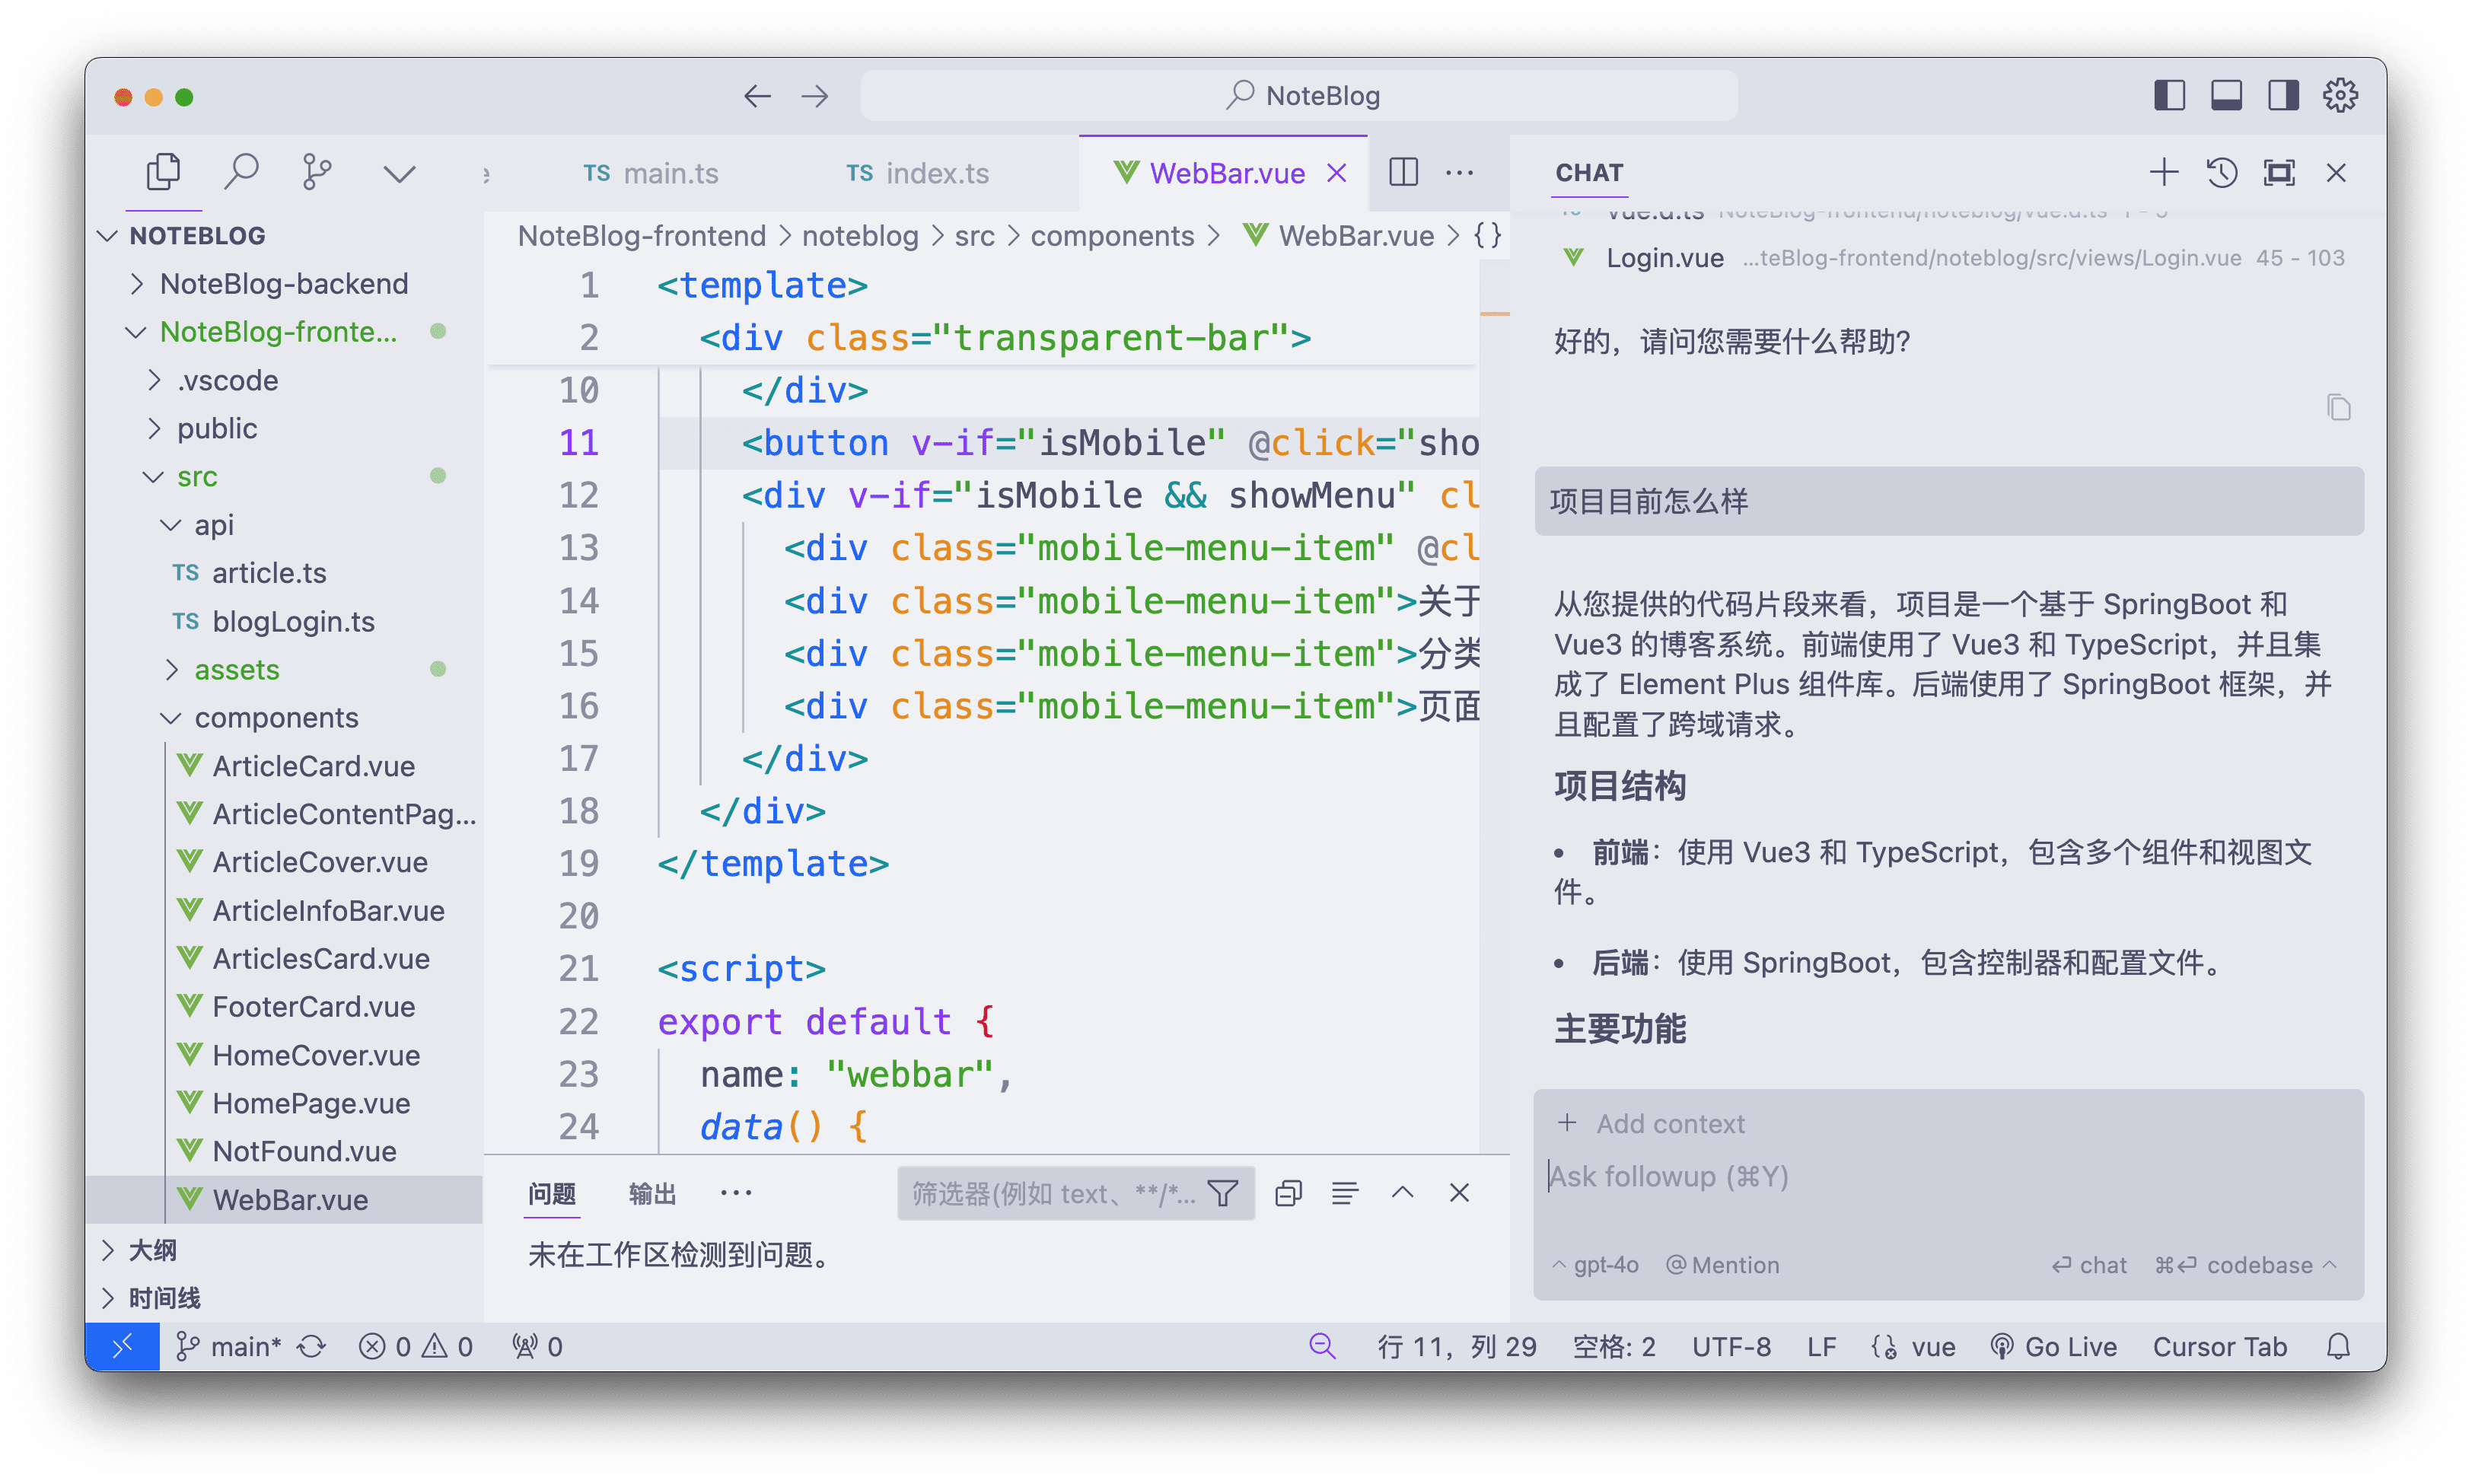
Task: Close the chat panel
Action: coord(2336,173)
